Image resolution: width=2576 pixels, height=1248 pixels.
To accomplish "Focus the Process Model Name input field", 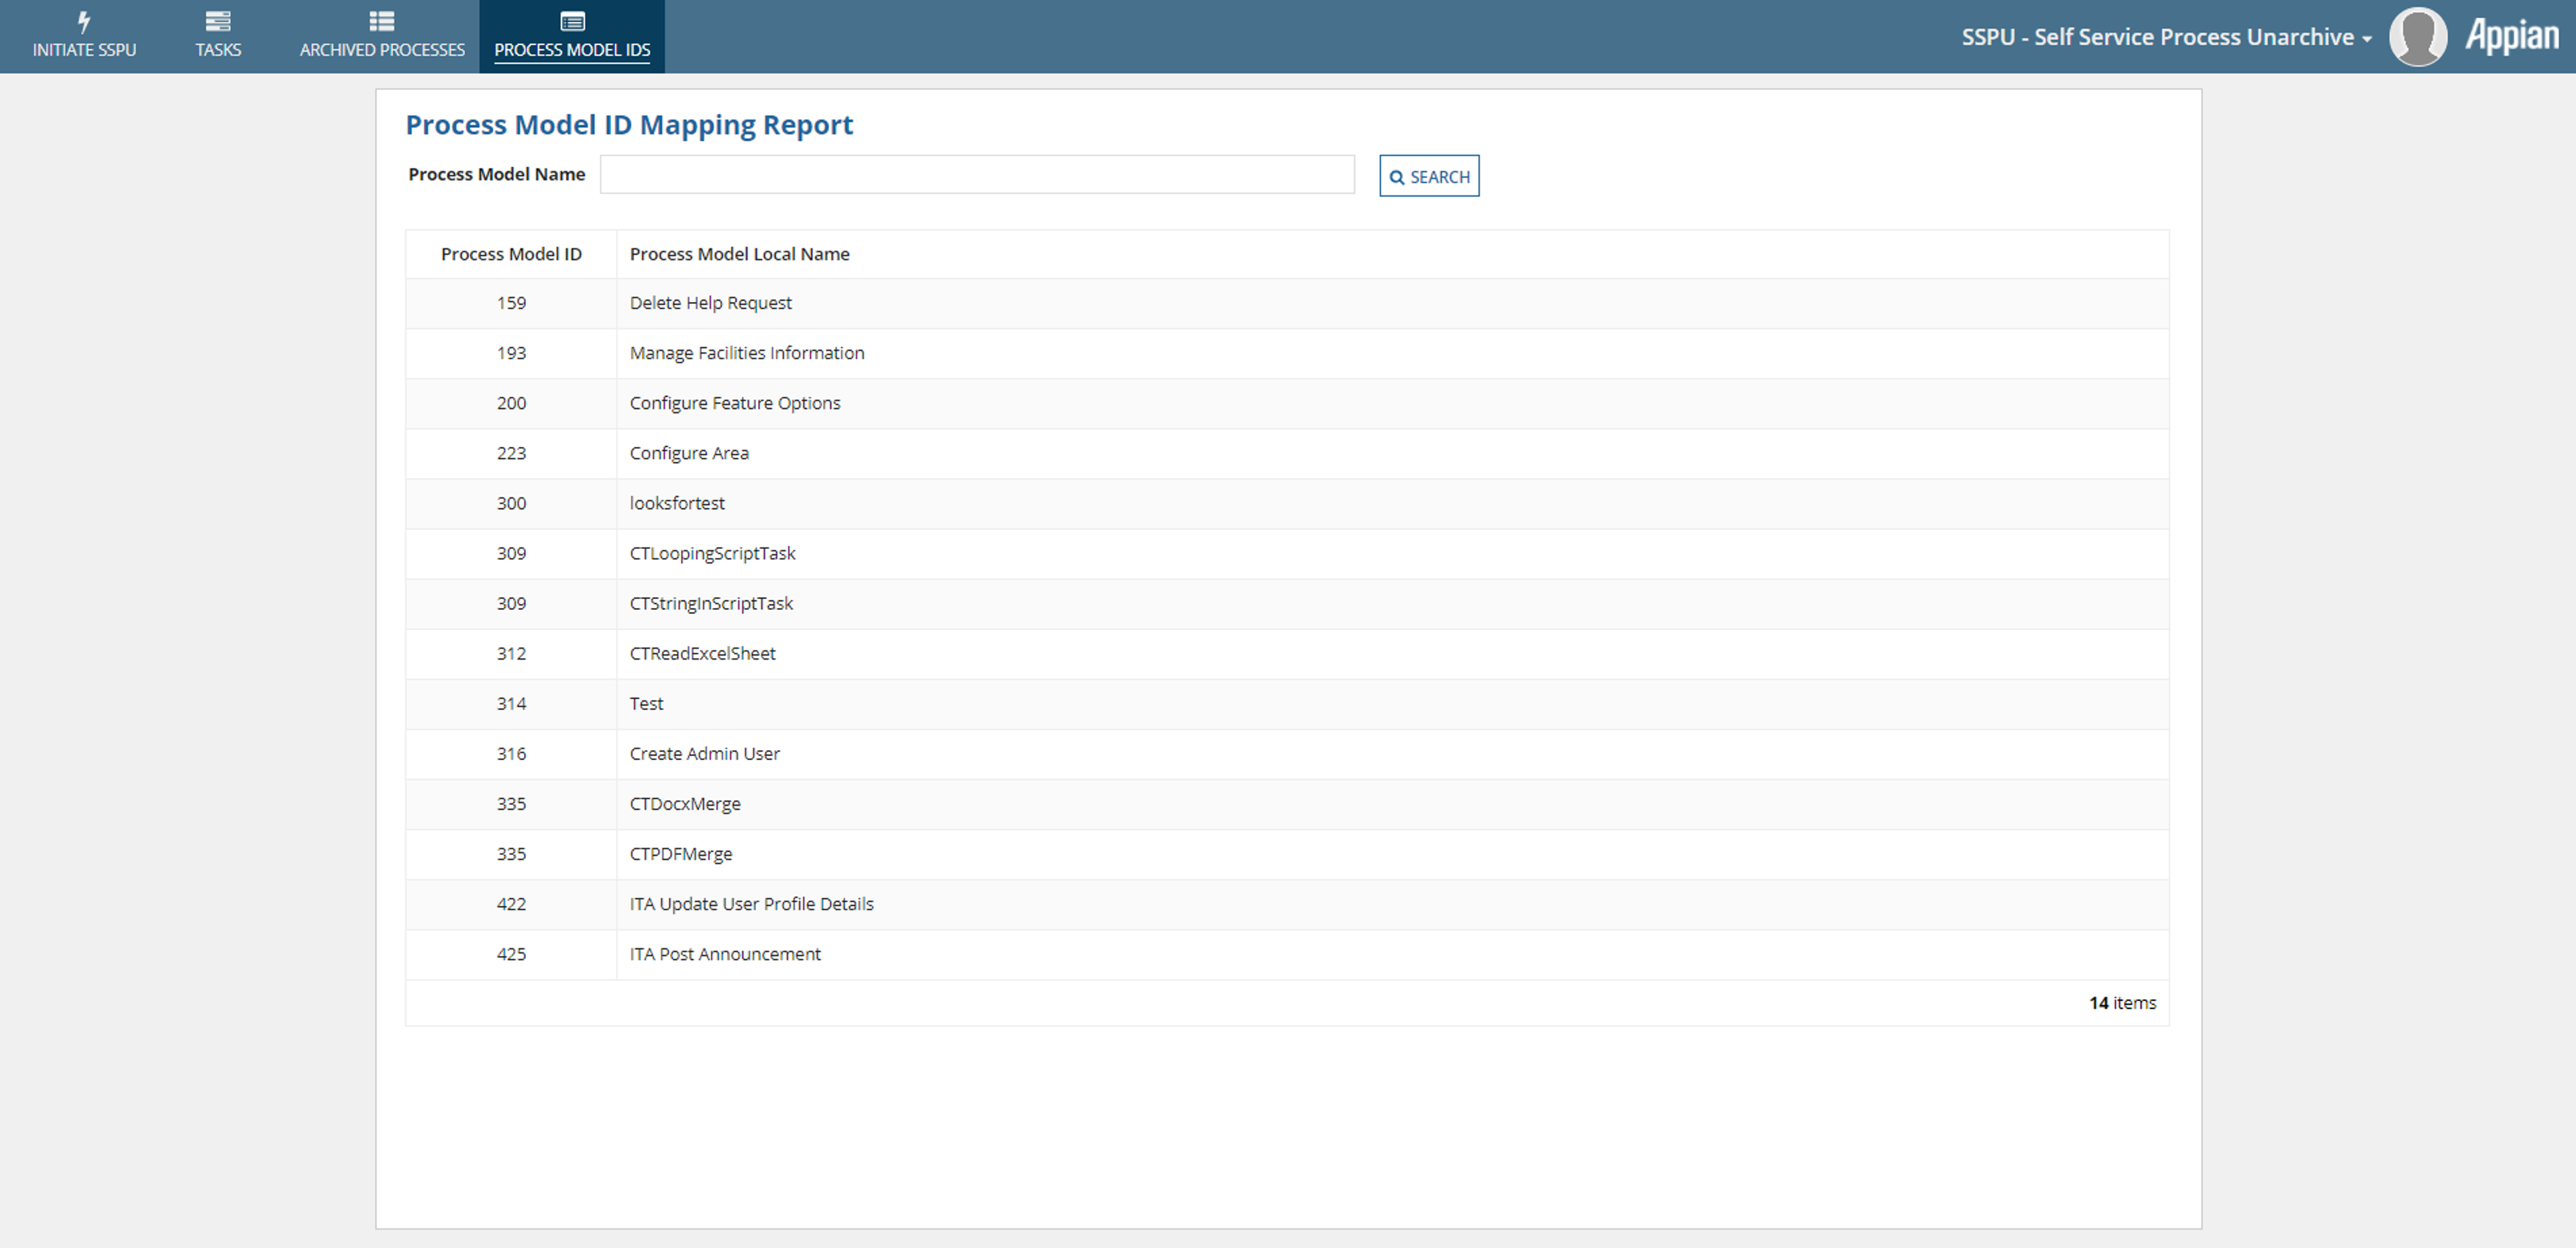I will point(977,174).
